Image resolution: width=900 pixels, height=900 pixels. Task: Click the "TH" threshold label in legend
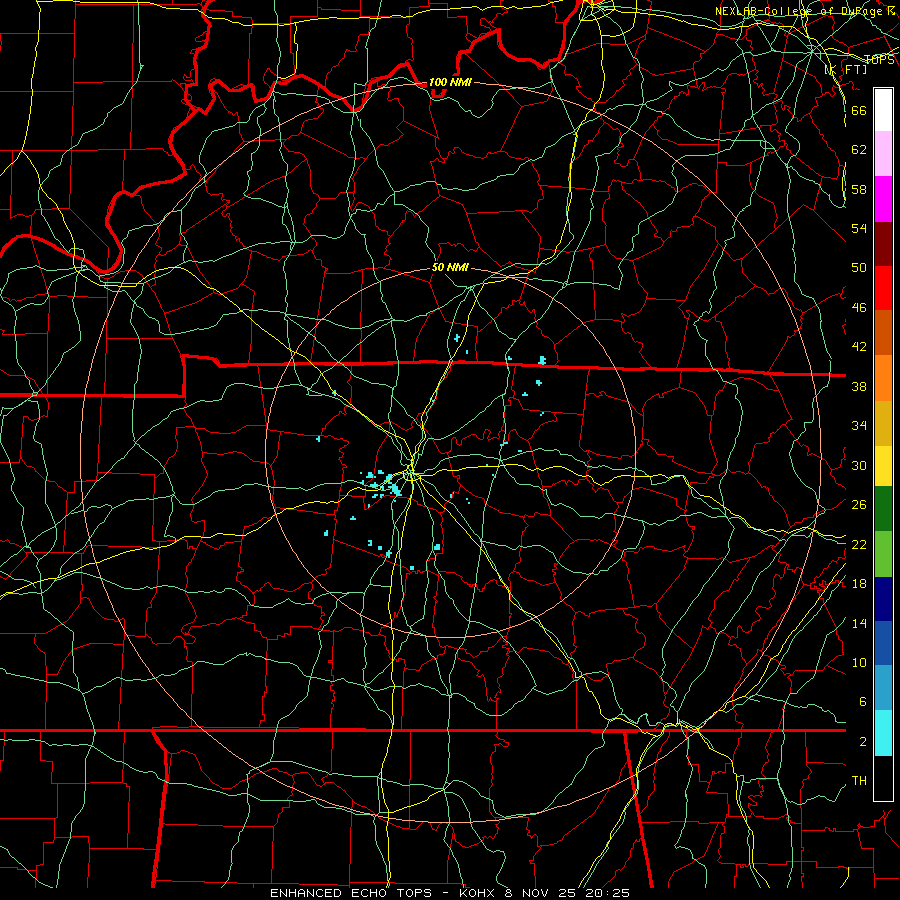859,780
